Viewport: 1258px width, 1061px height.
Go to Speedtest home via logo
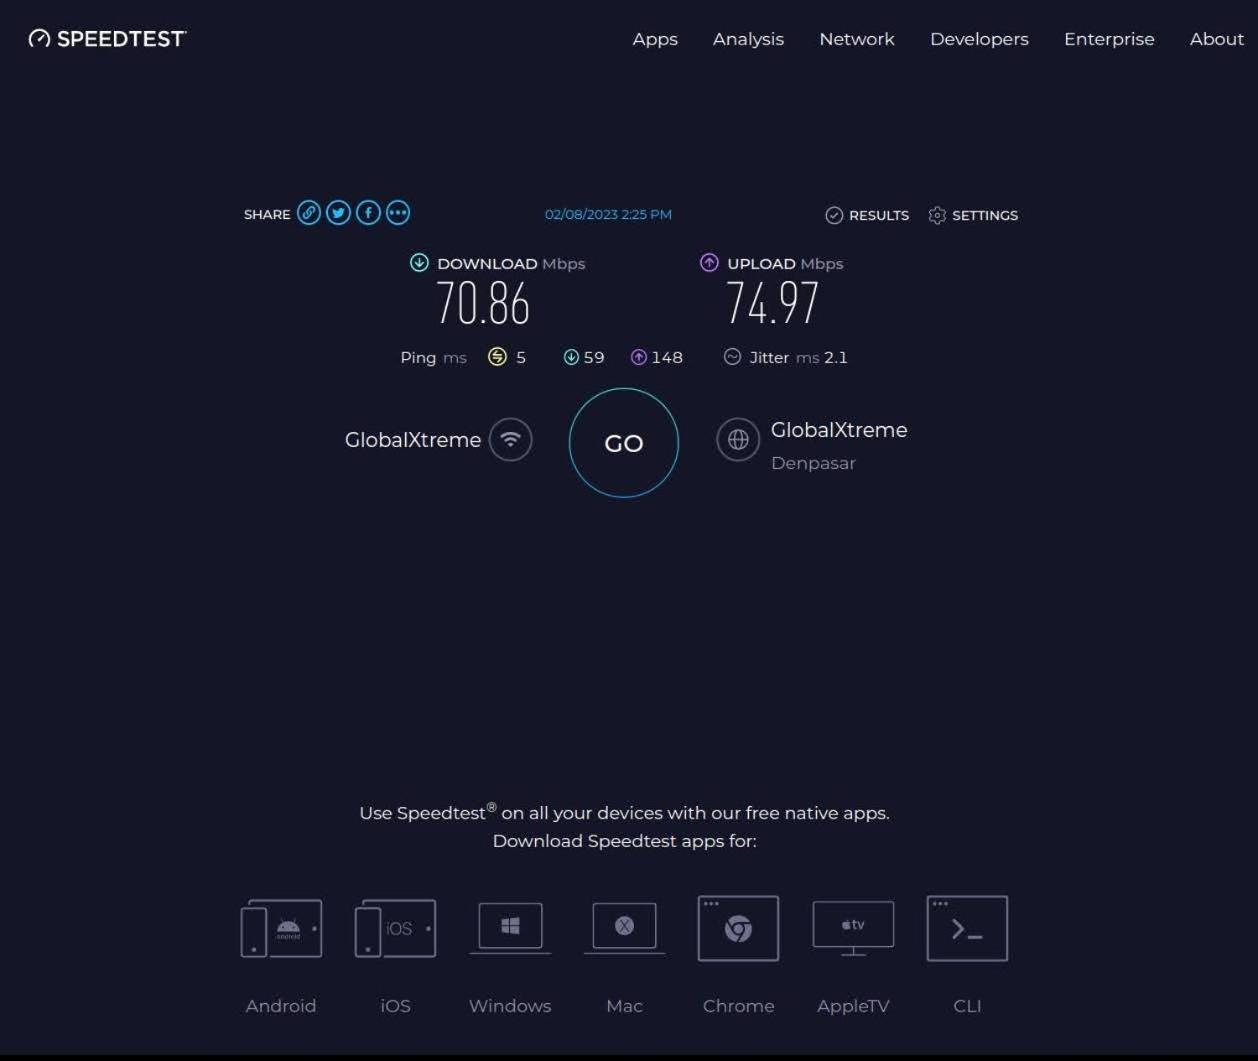click(x=107, y=39)
